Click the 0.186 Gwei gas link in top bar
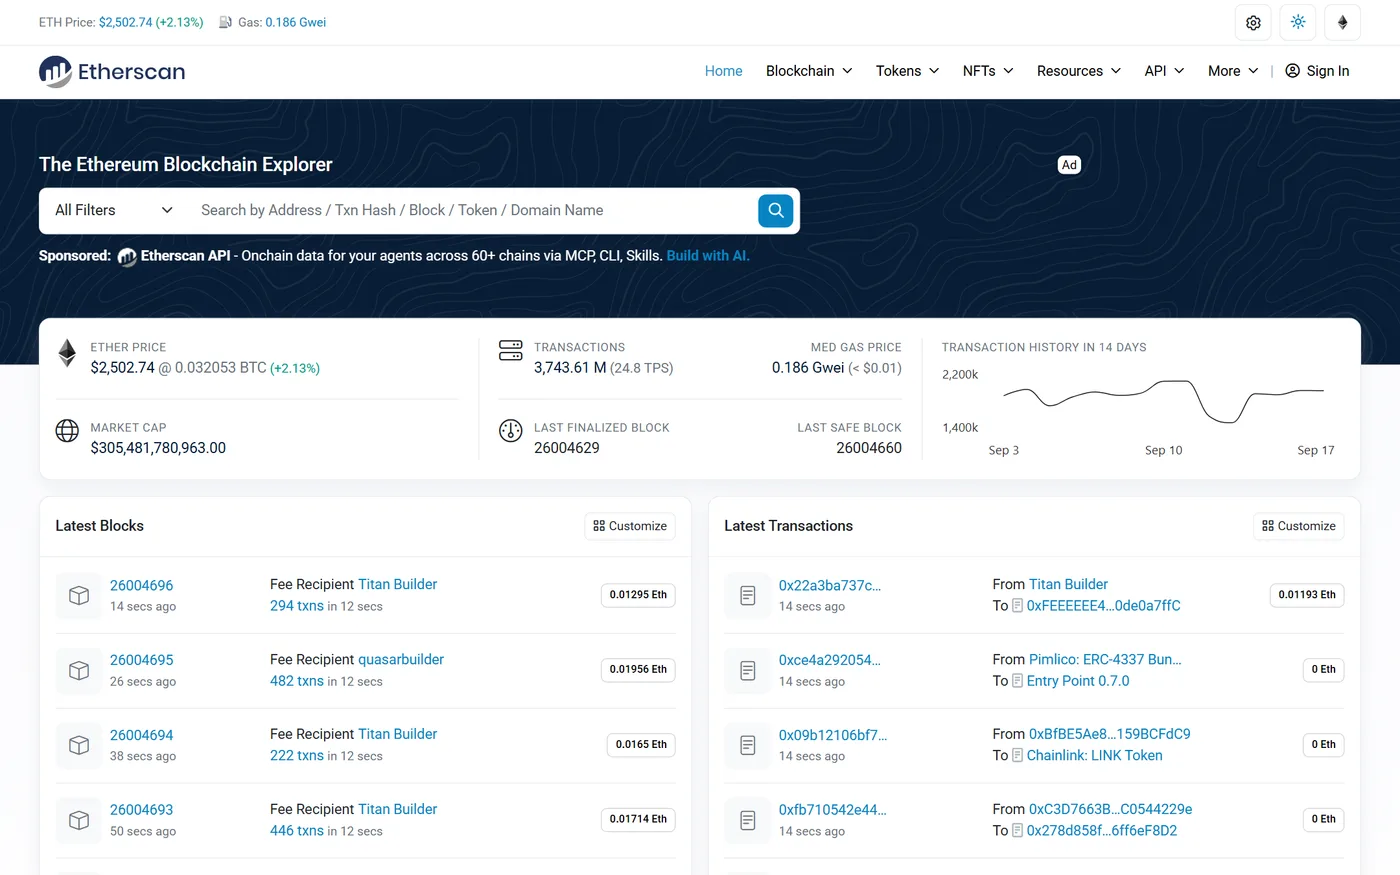1400x875 pixels. click(x=296, y=22)
